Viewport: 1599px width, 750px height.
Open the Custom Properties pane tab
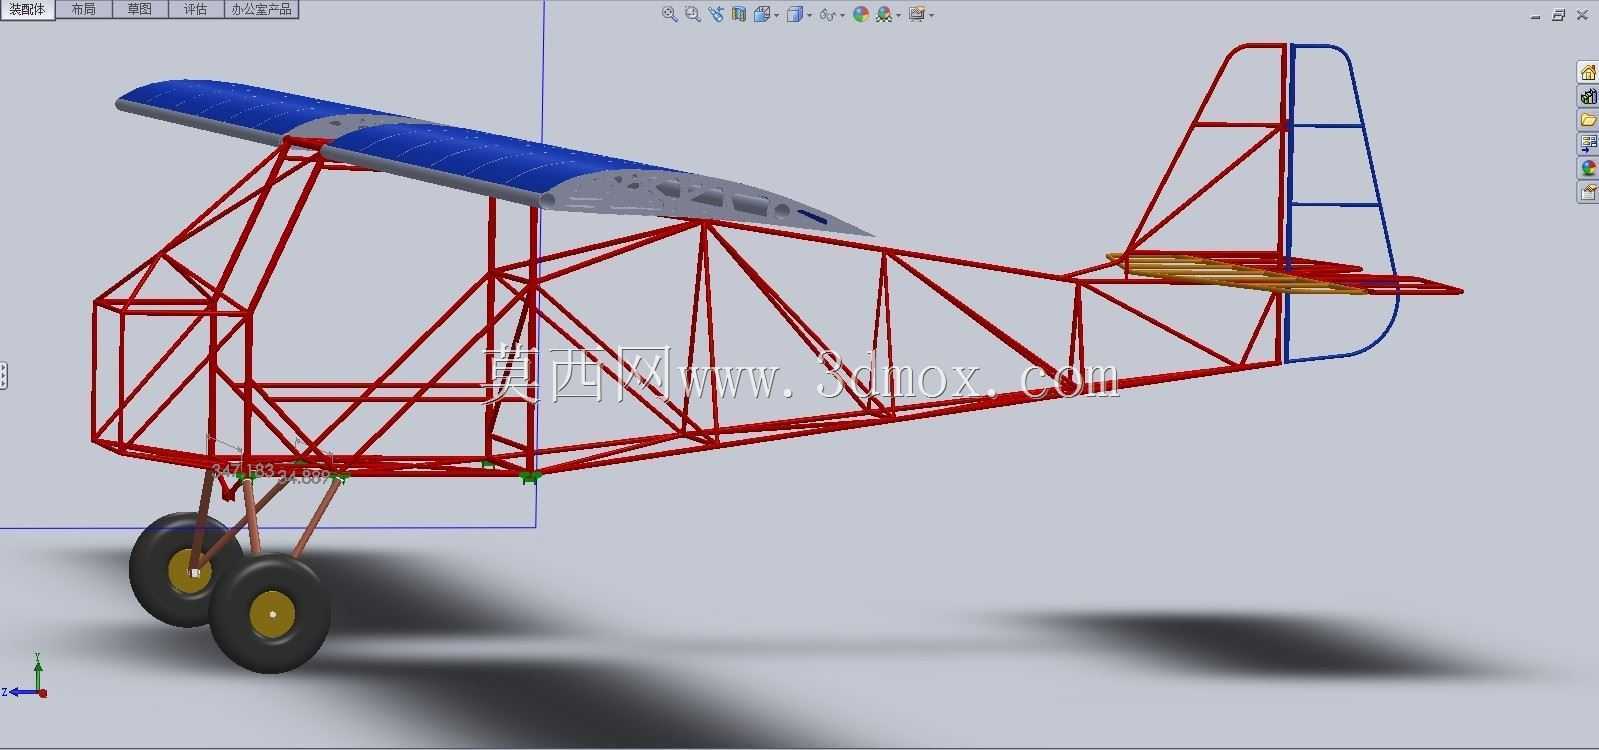1588,192
